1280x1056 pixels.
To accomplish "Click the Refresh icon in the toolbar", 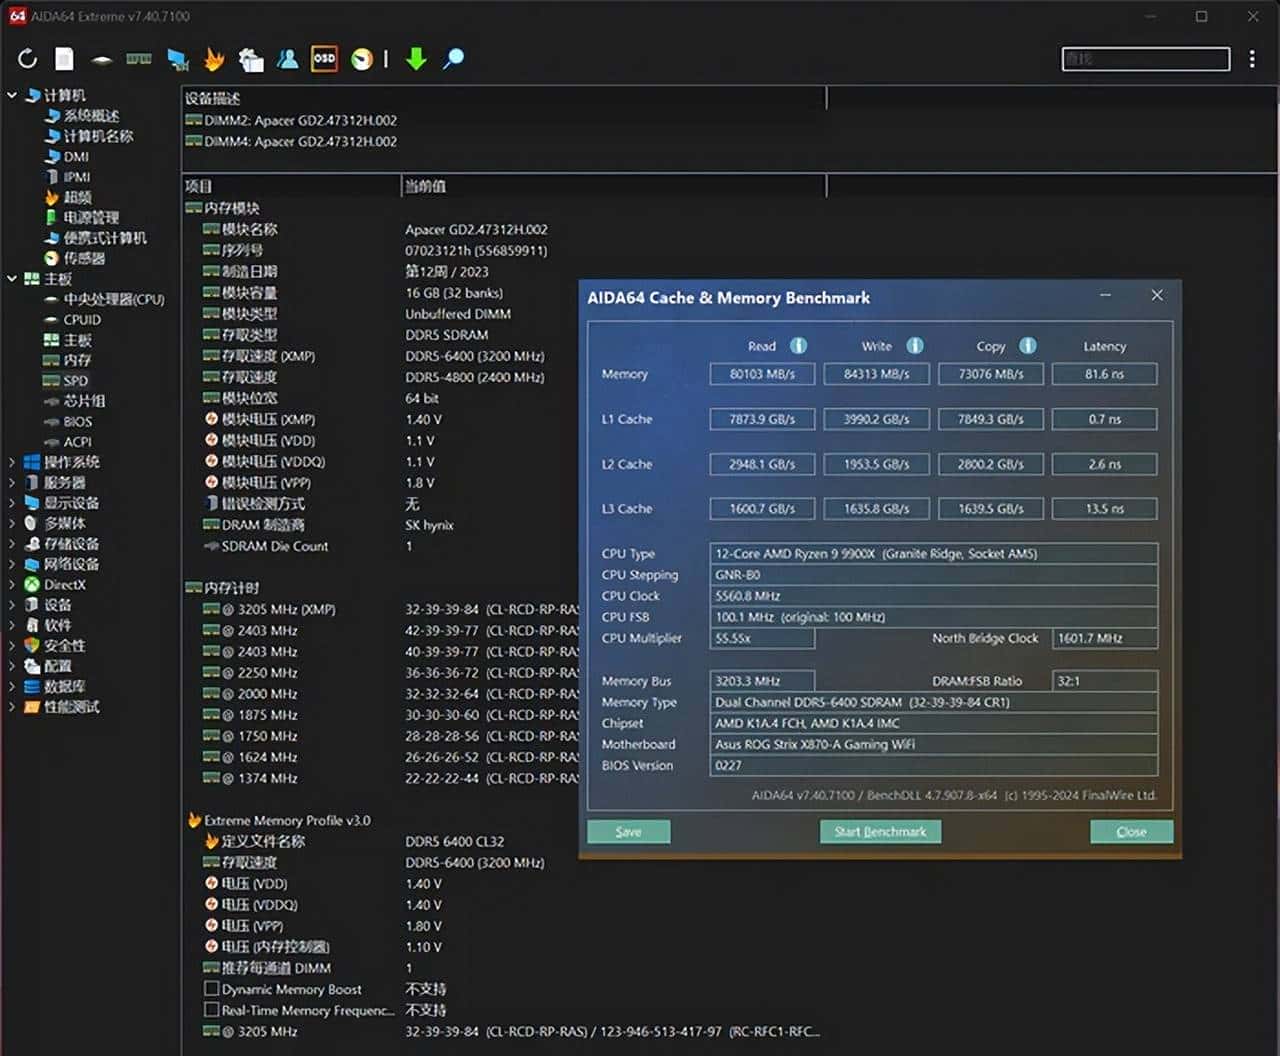I will pos(27,59).
